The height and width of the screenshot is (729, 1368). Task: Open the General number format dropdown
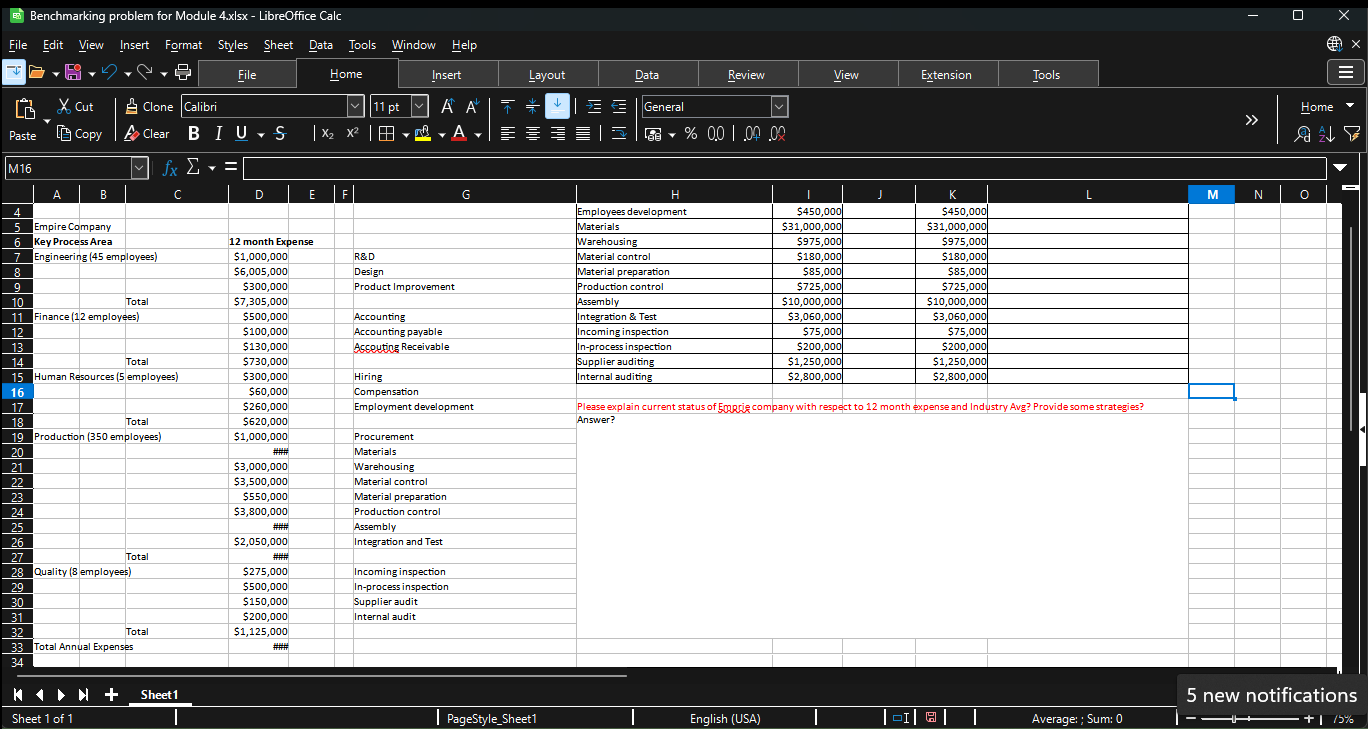pos(780,107)
